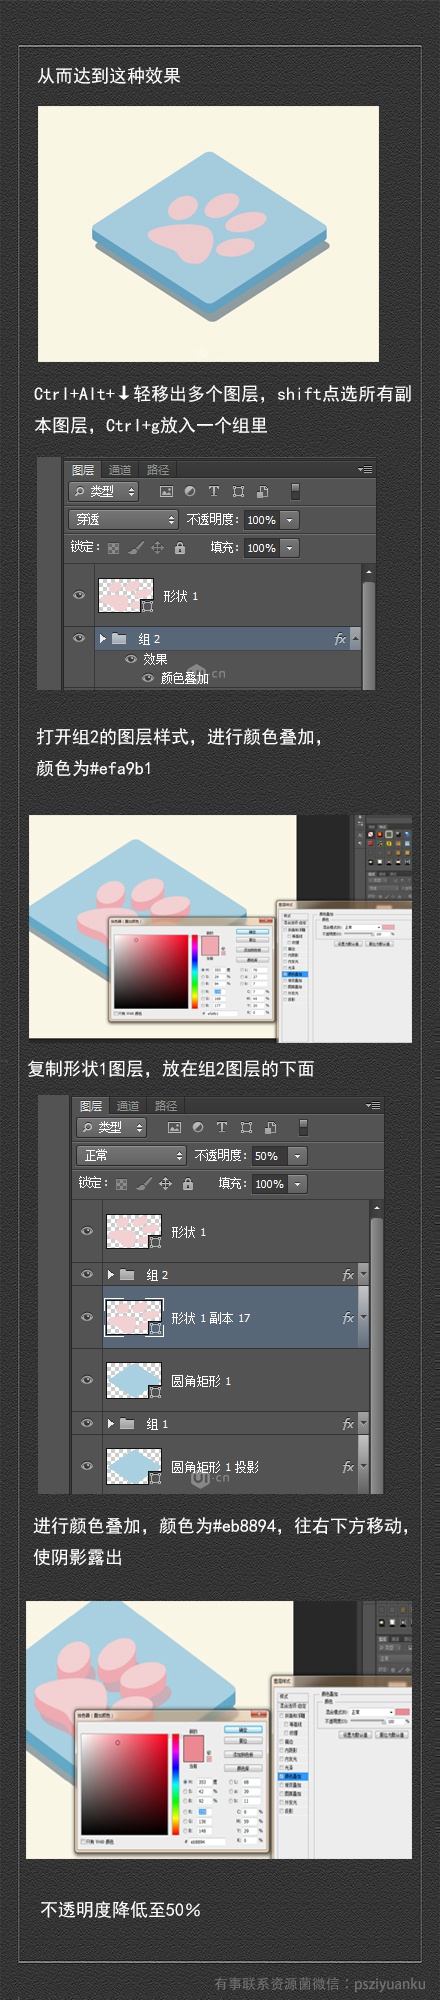
Task: Pick a hue in the #efa9b1 picker's hue strip
Action: (194, 970)
